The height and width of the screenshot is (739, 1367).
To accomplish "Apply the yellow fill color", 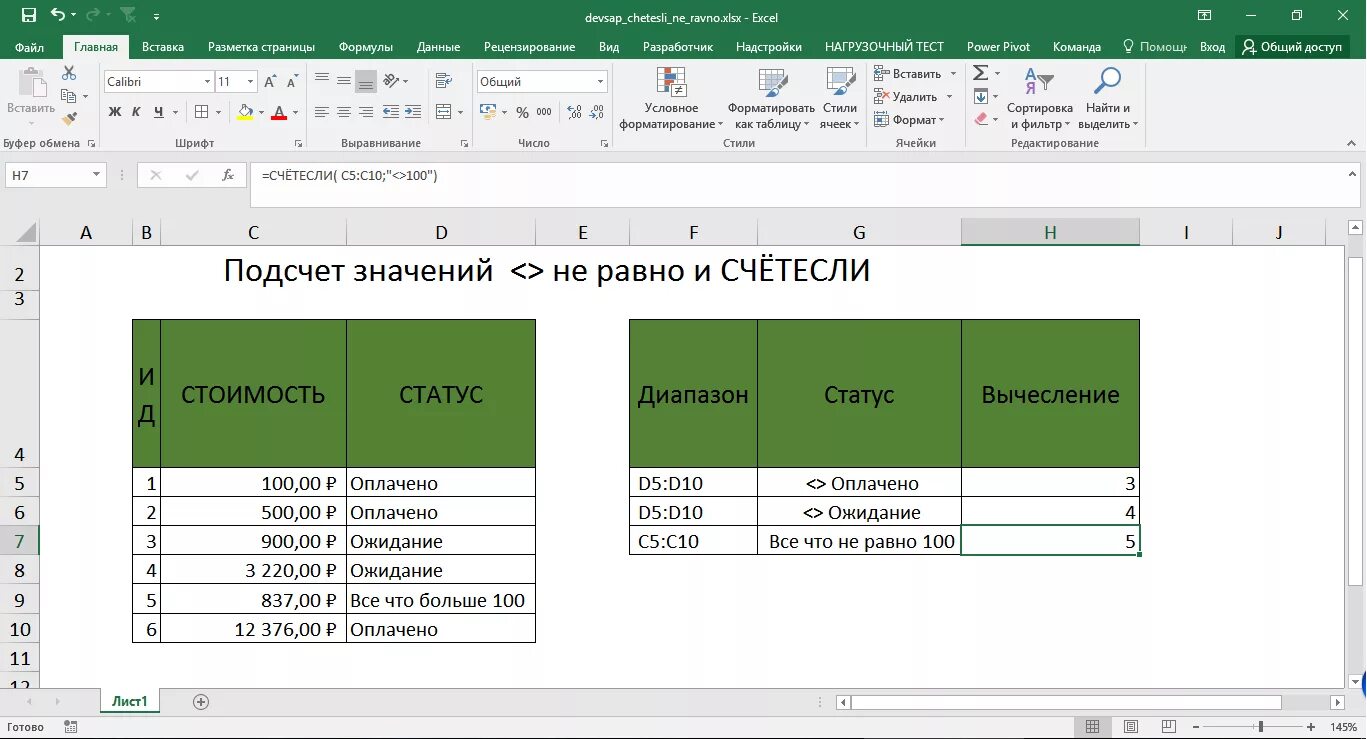I will (x=245, y=112).
